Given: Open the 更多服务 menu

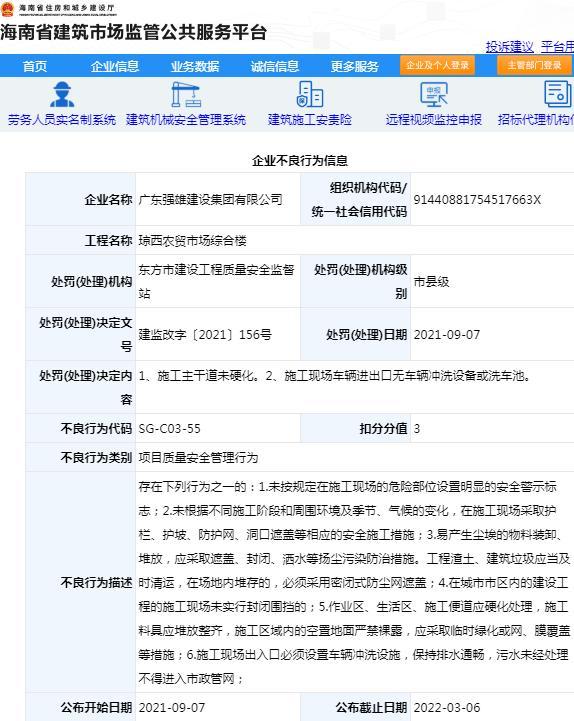Looking at the screenshot, I should click(355, 67).
